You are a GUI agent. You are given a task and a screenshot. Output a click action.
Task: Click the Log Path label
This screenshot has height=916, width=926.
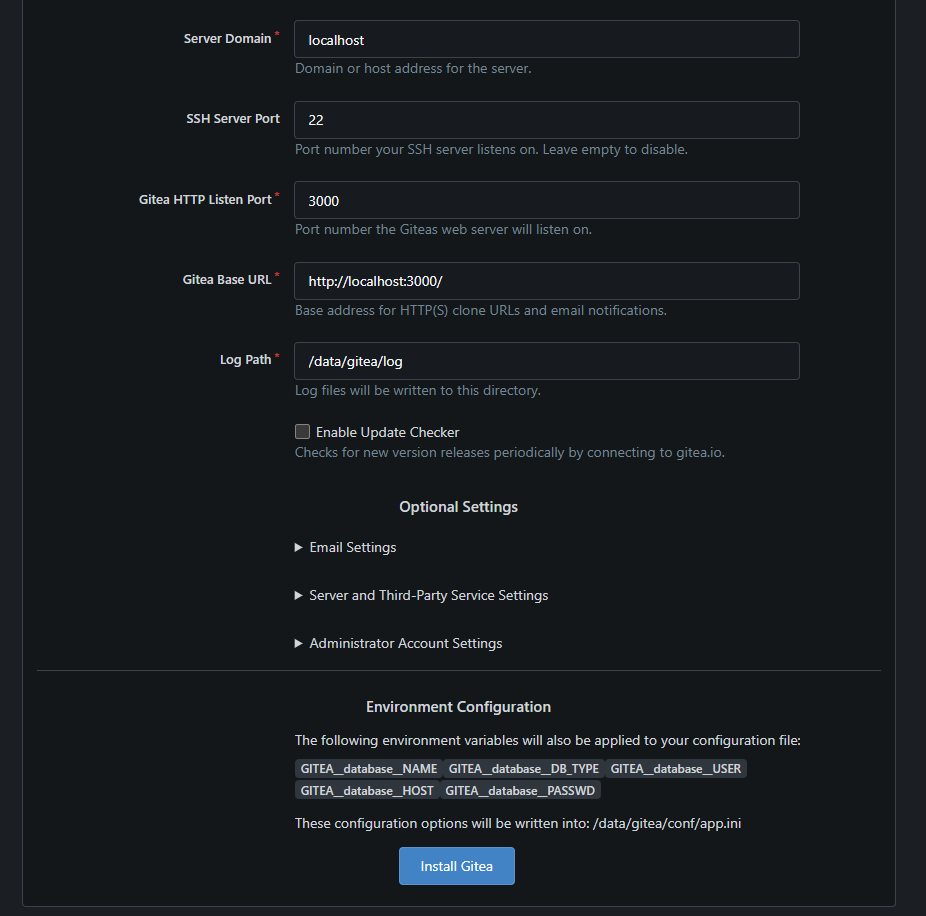tap(245, 360)
